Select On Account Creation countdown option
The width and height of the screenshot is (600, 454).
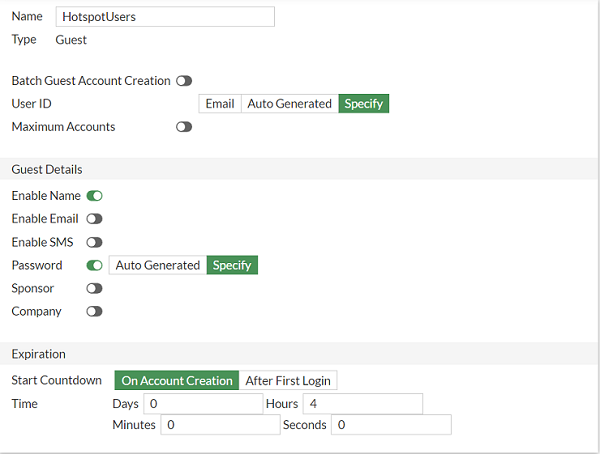[x=176, y=381]
